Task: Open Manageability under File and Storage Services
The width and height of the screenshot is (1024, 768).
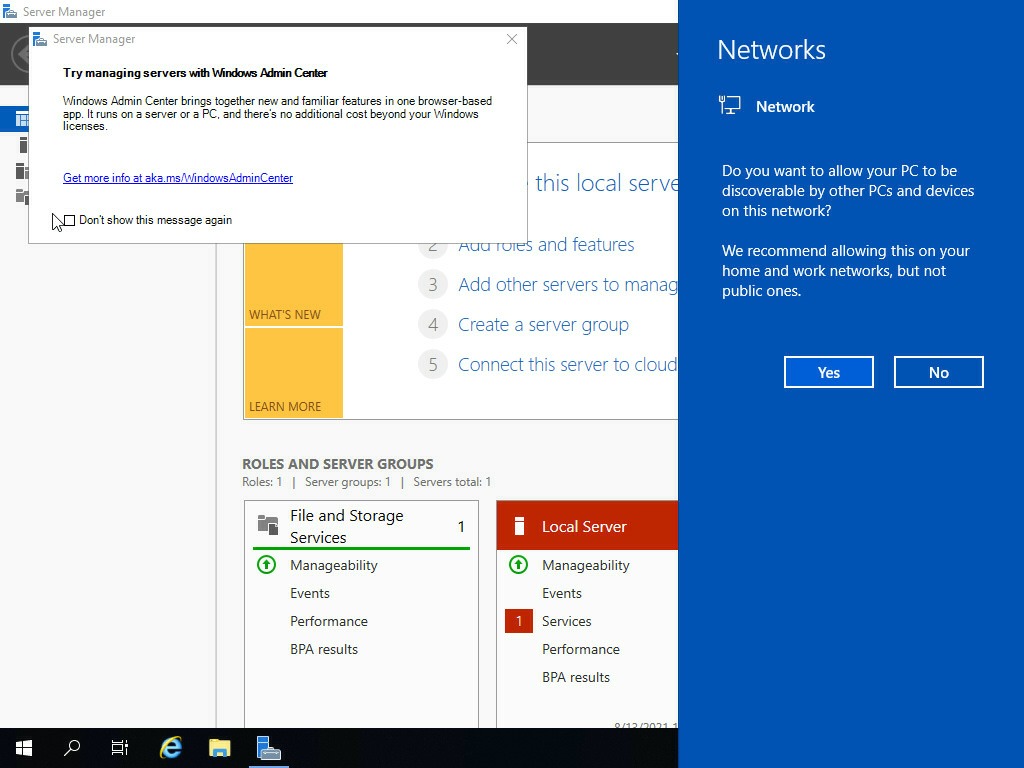Action: pos(334,566)
